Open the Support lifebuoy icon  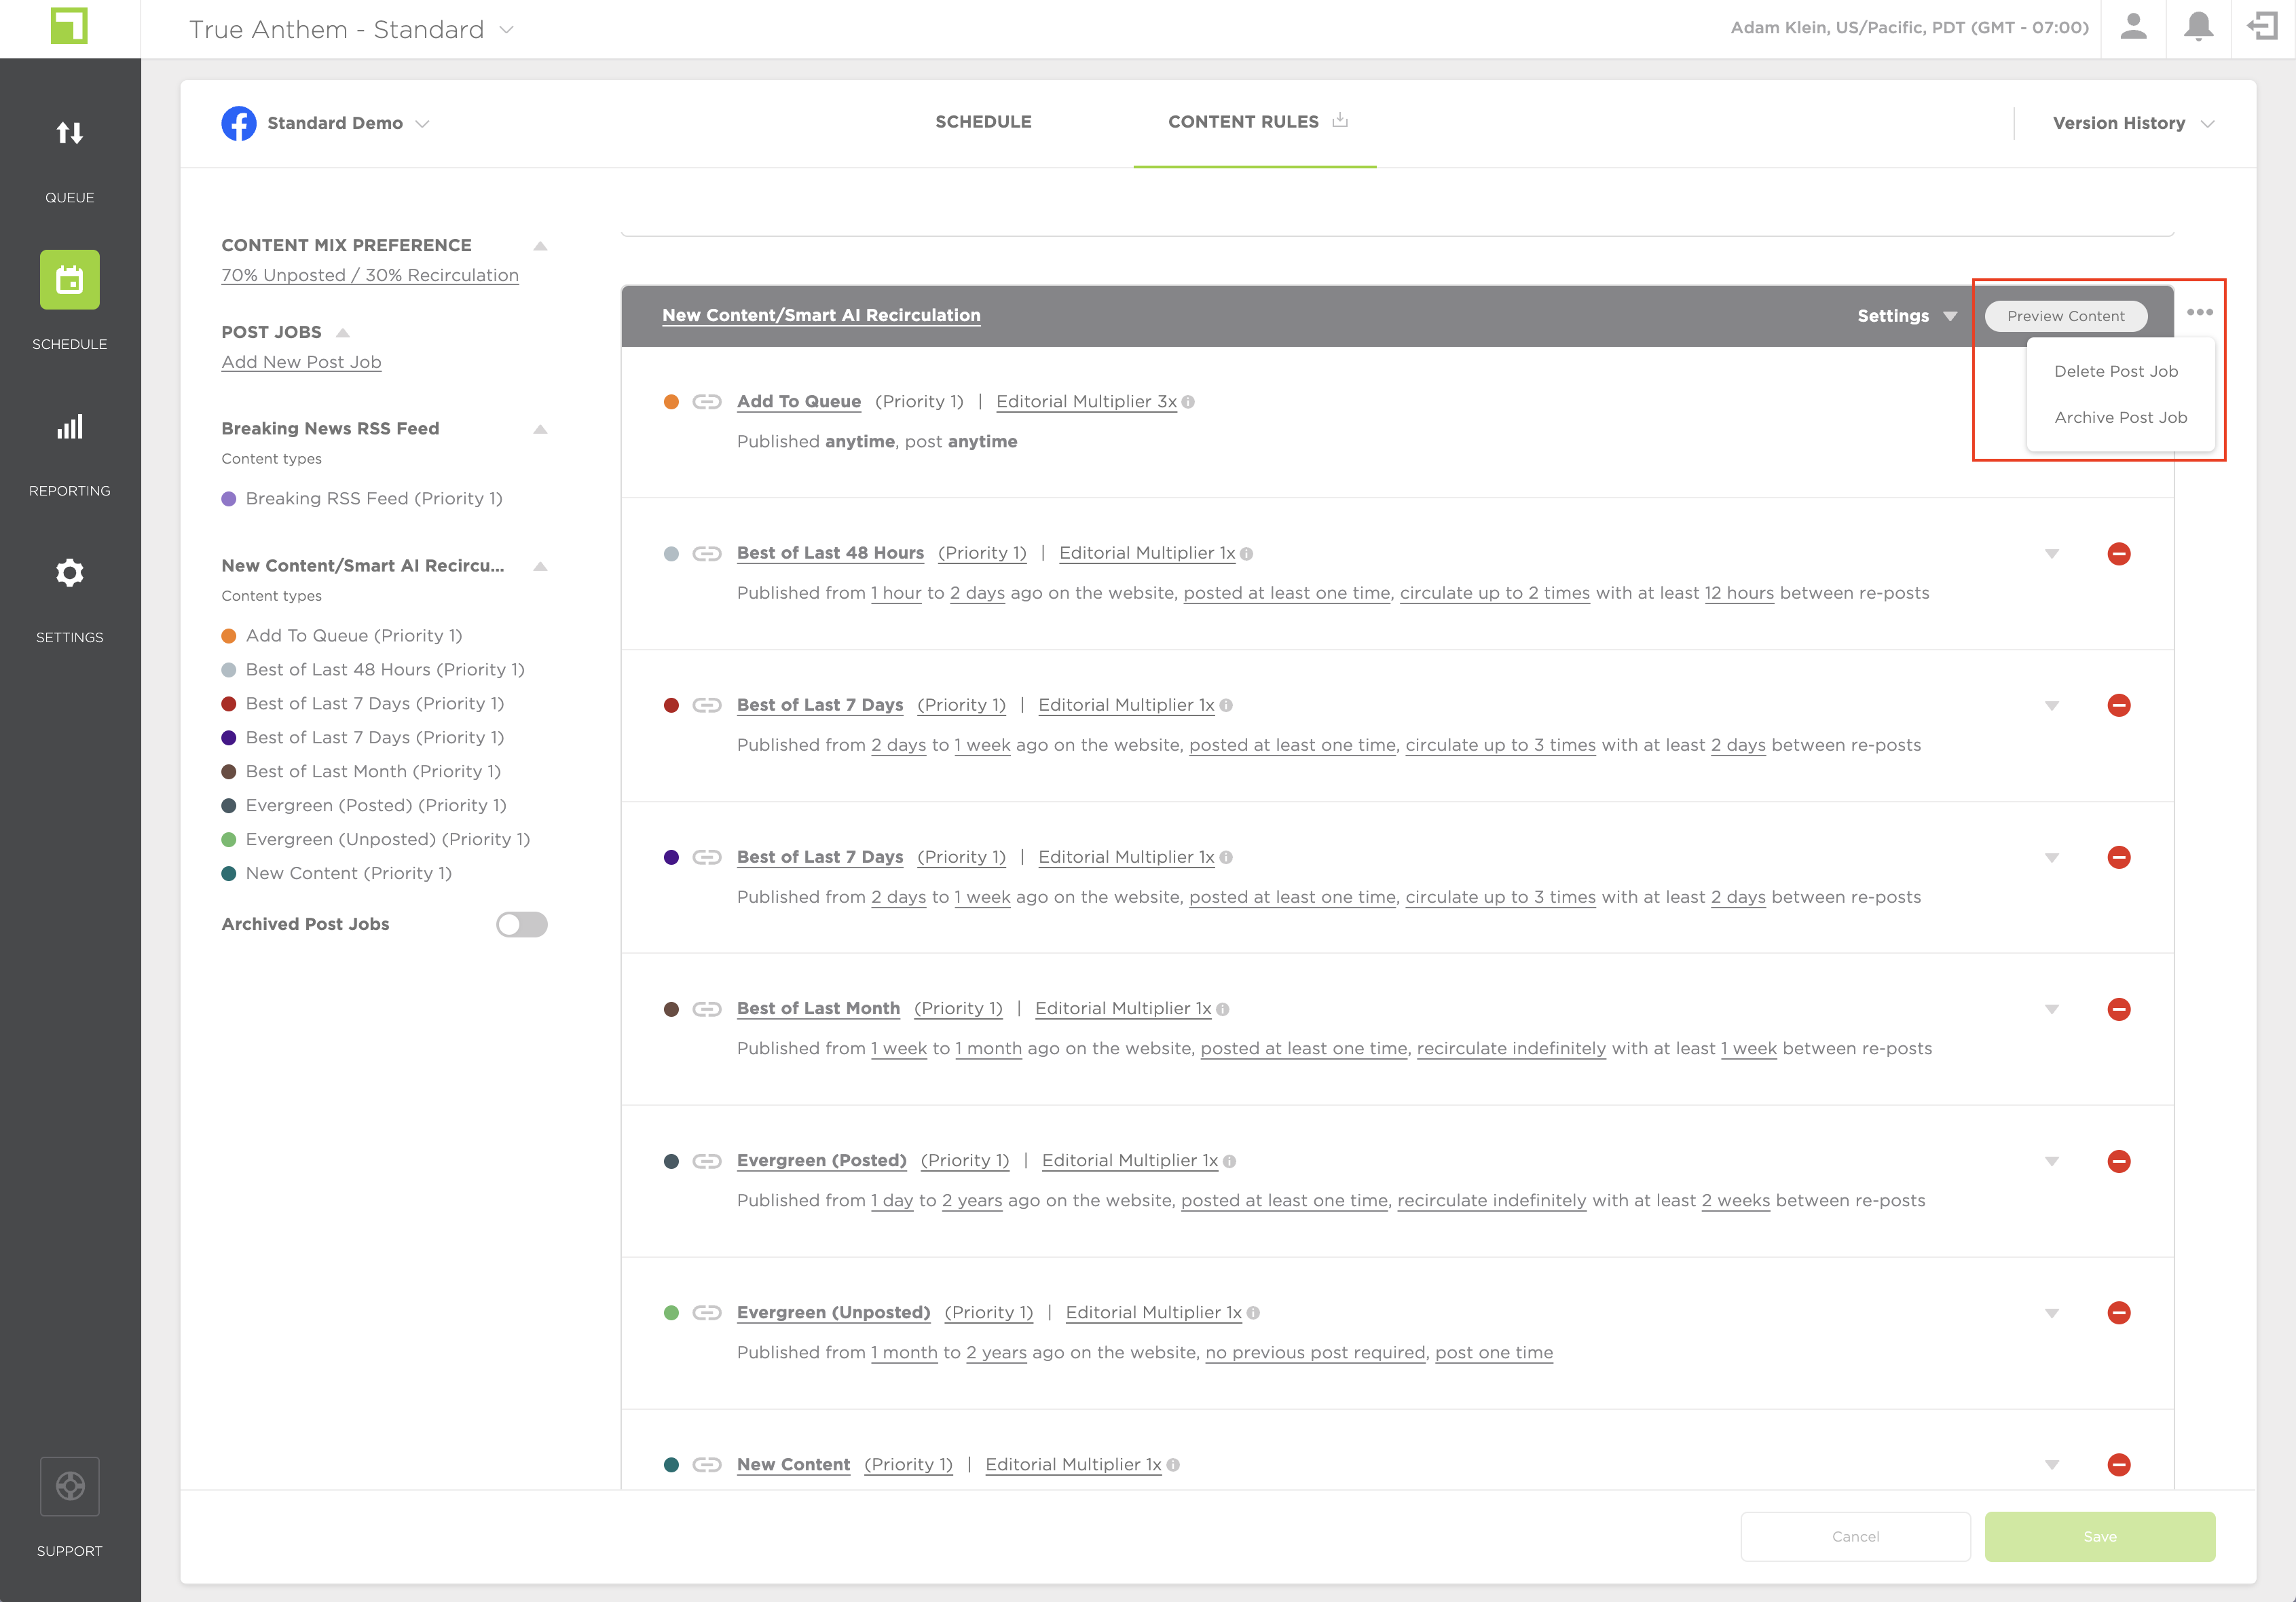point(69,1486)
